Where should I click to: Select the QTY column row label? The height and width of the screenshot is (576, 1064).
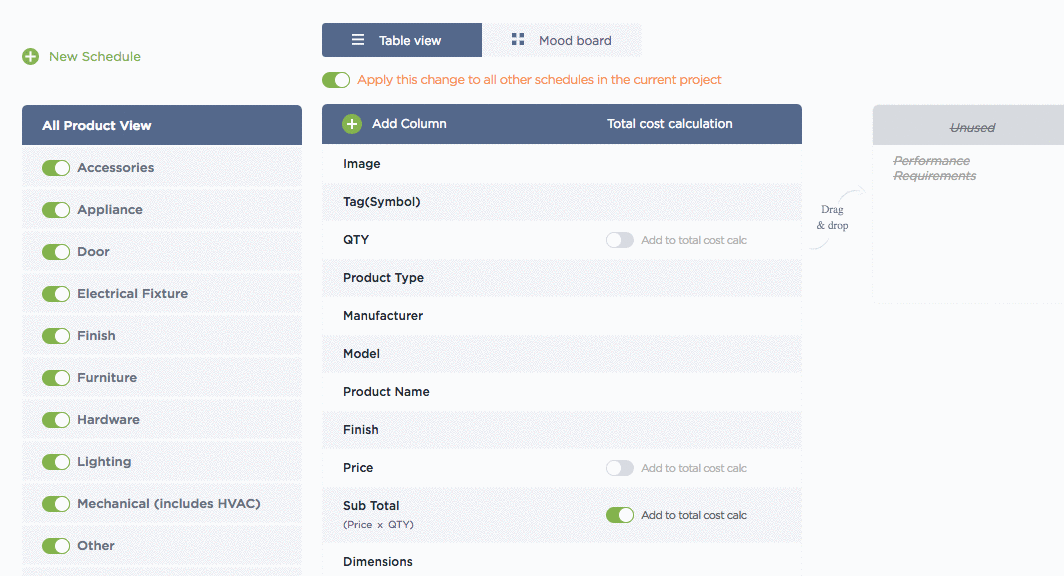pos(356,239)
